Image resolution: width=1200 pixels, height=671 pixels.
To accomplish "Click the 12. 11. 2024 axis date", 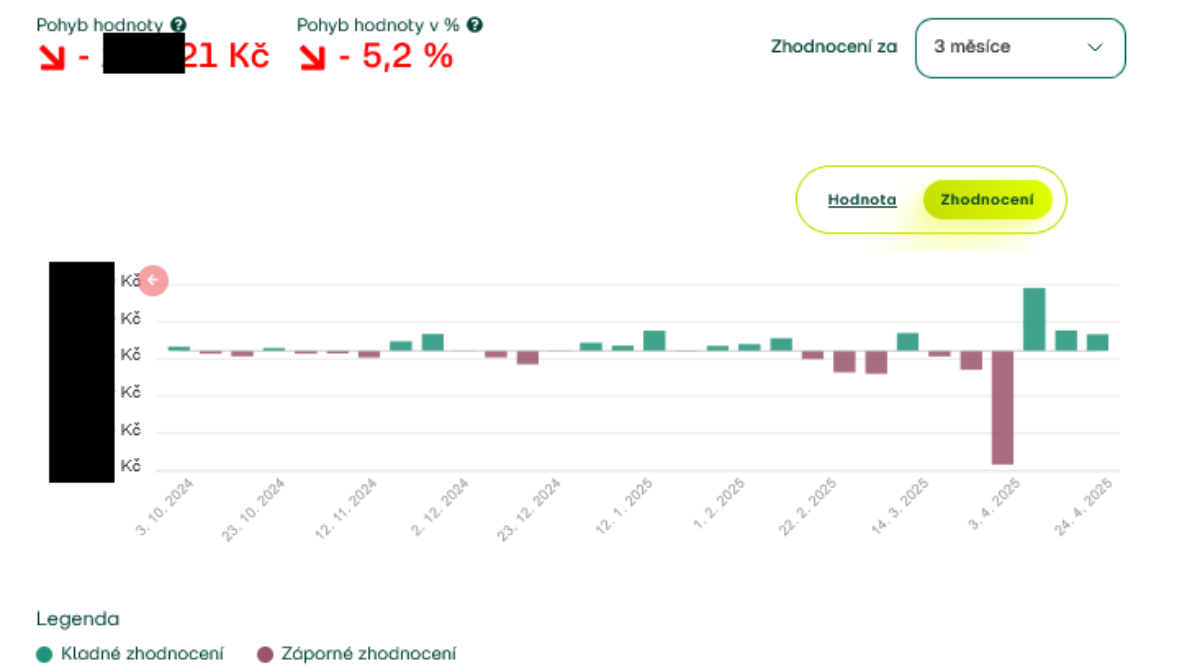I will (x=347, y=509).
